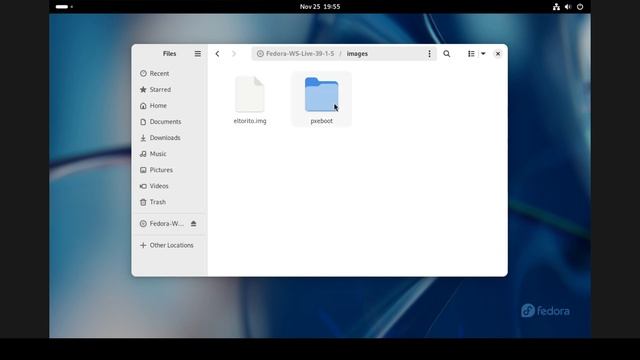Open the Documents folder in the sidebar
This screenshot has height=360, width=640.
169,122
